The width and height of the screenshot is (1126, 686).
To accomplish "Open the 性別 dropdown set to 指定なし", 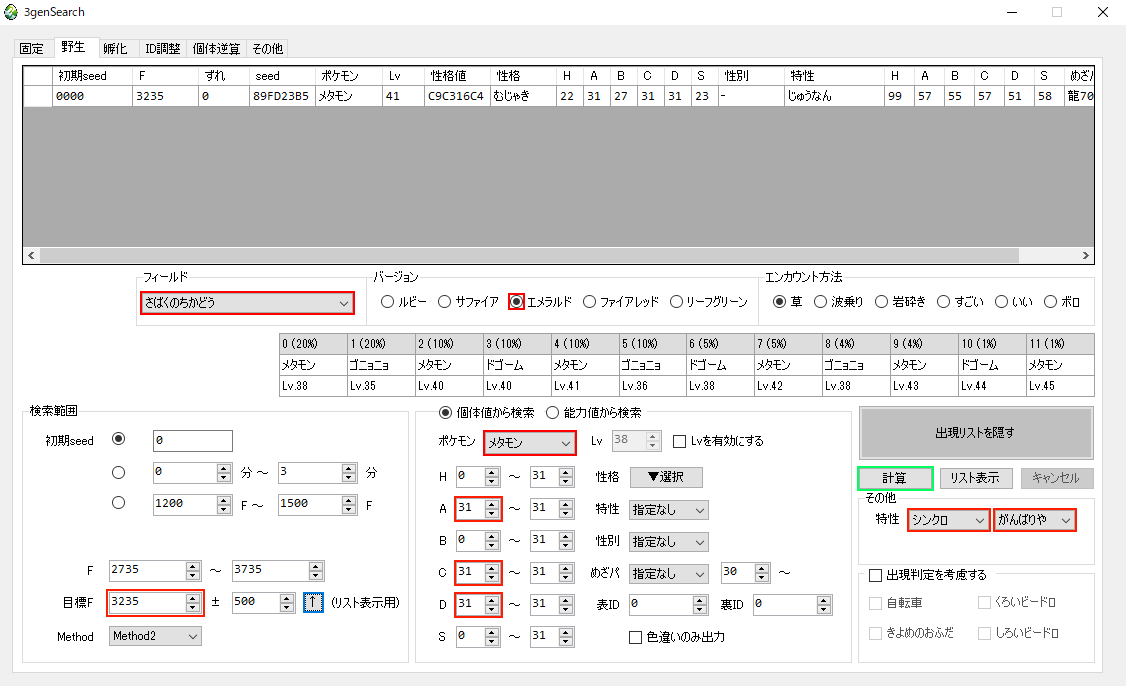I will (x=669, y=542).
